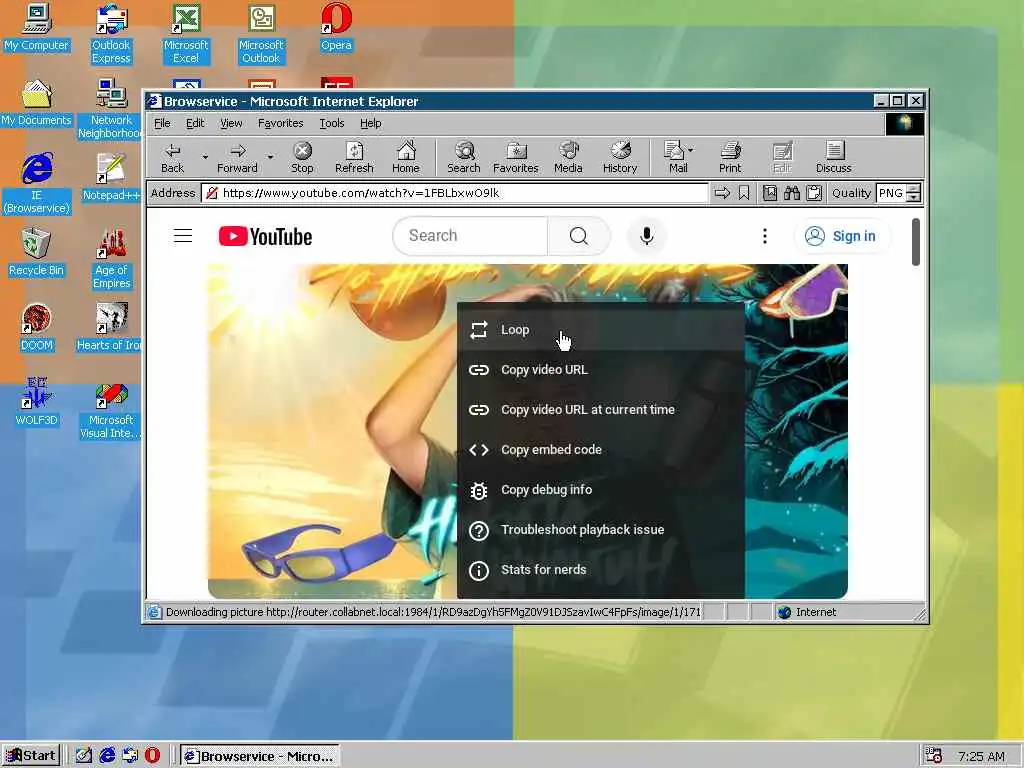Select Copy video URL
This screenshot has width=1024, height=768.
[601, 370]
